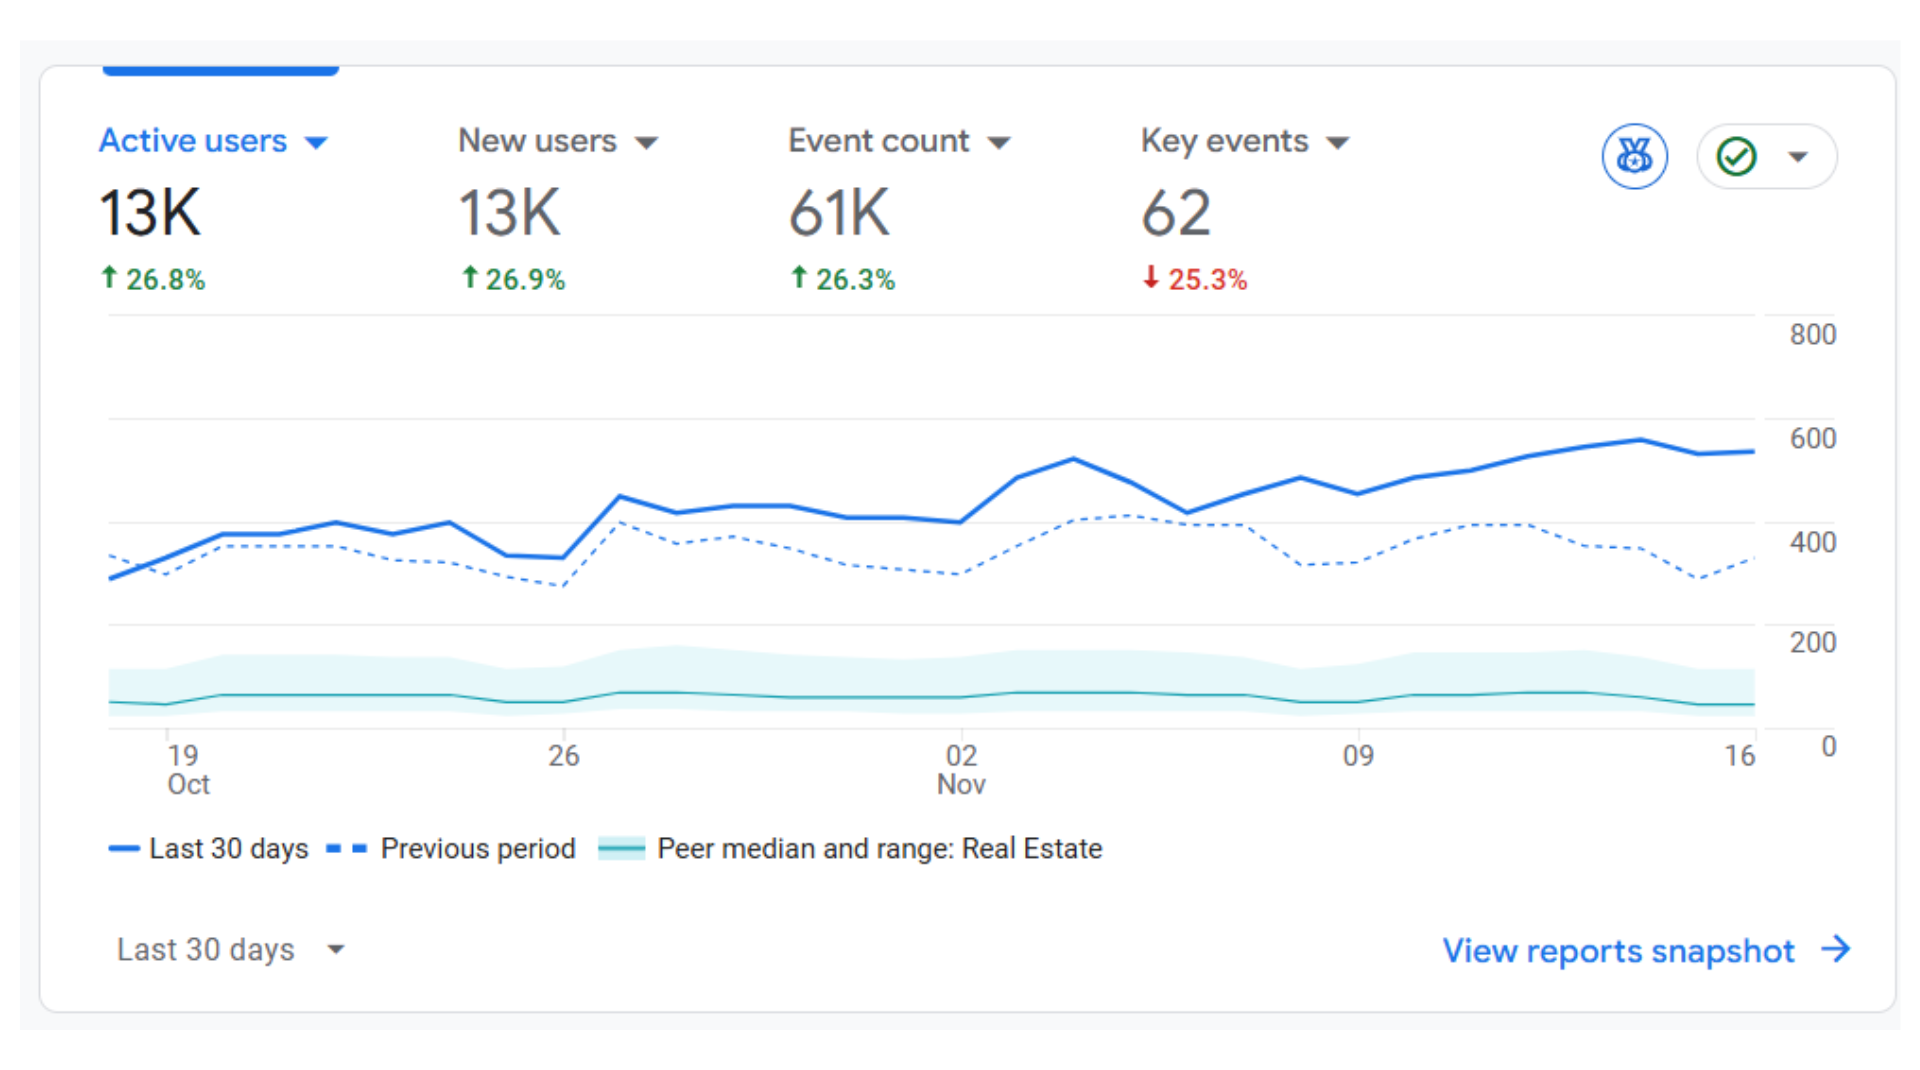Click the chevron icon beside Active users
Image resolution: width=1920 pixels, height=1070 pixels.
point(318,142)
